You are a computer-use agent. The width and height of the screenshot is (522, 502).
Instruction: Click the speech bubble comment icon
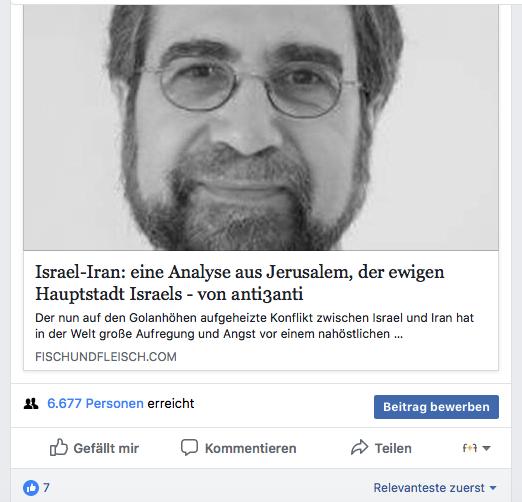189,447
